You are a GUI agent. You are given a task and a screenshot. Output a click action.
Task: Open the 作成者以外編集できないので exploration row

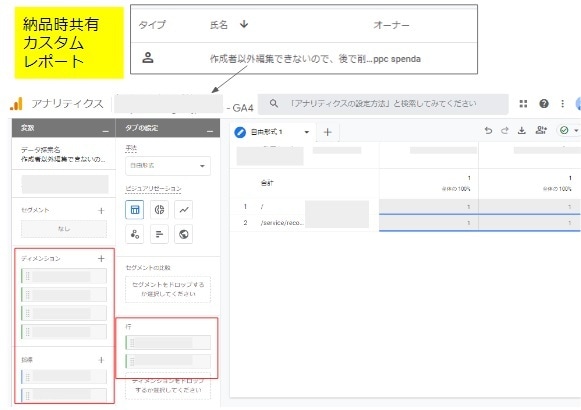304,59
